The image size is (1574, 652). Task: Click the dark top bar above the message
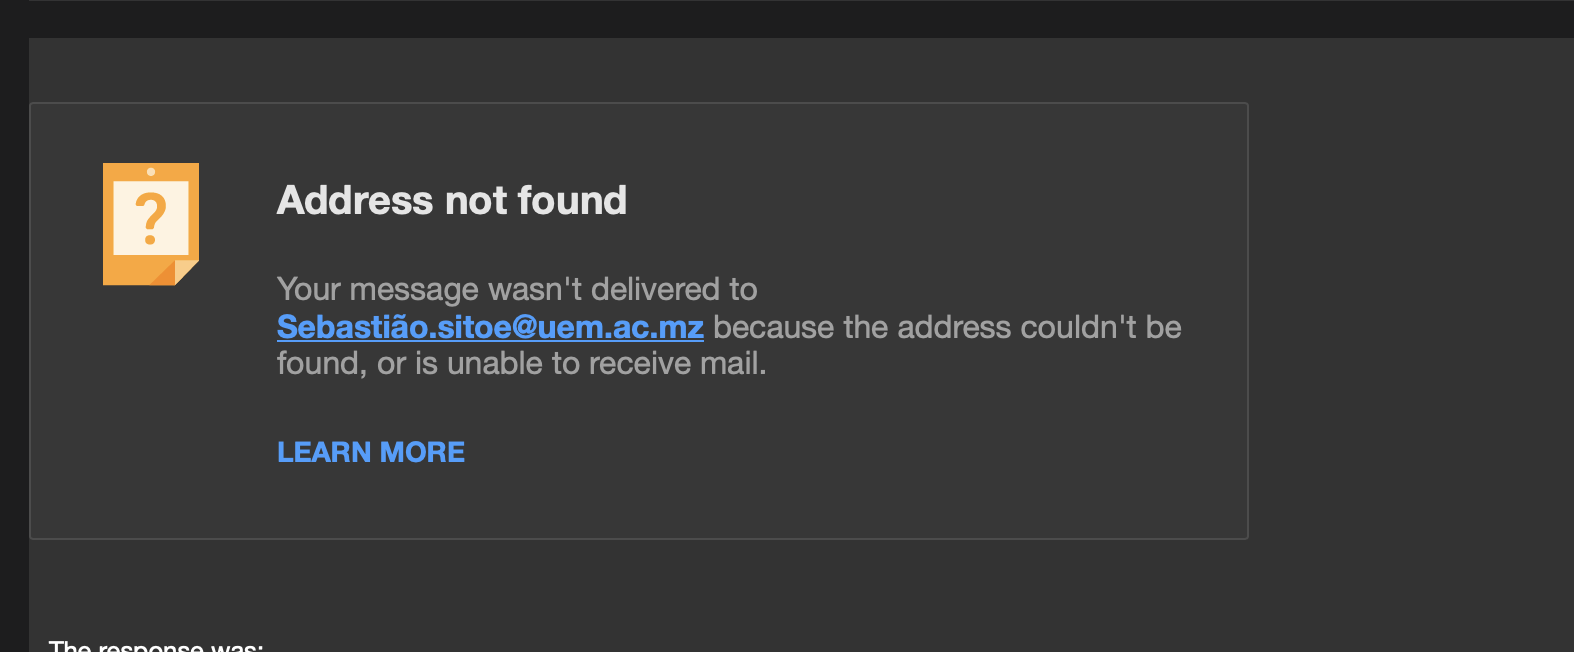point(786,18)
